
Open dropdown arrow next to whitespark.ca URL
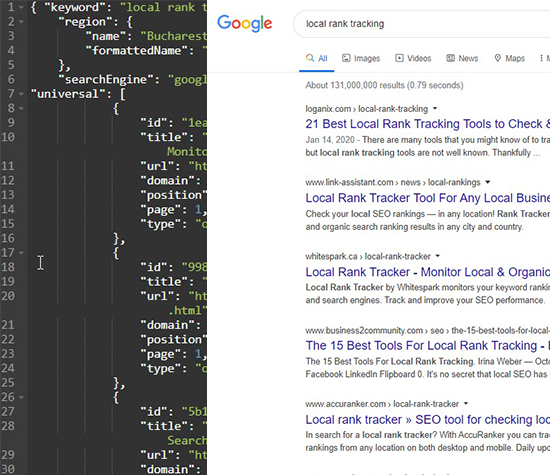pyautogui.click(x=438, y=256)
